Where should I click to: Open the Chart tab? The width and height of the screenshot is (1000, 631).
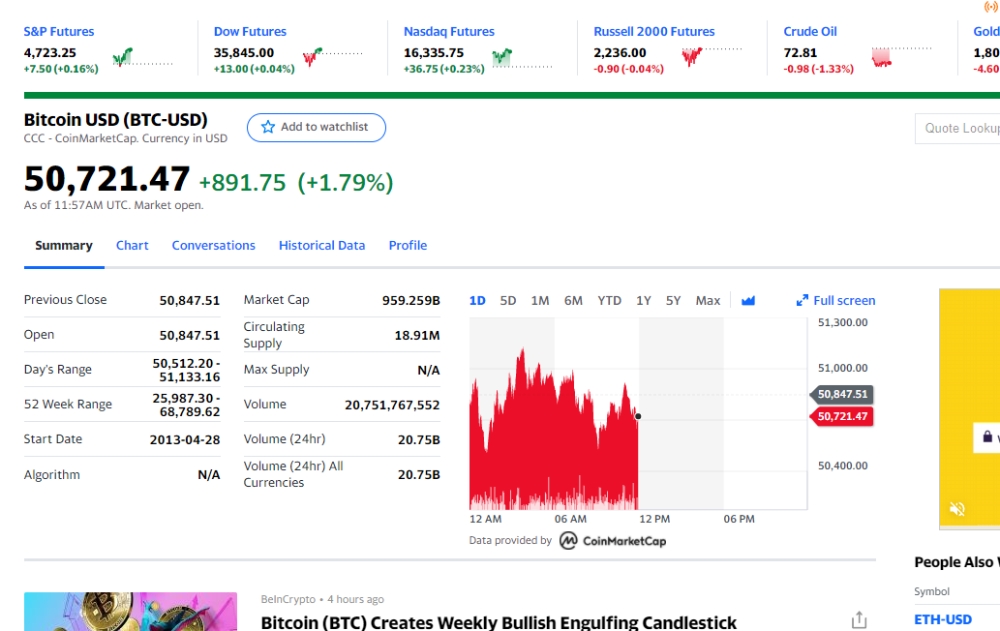(132, 246)
